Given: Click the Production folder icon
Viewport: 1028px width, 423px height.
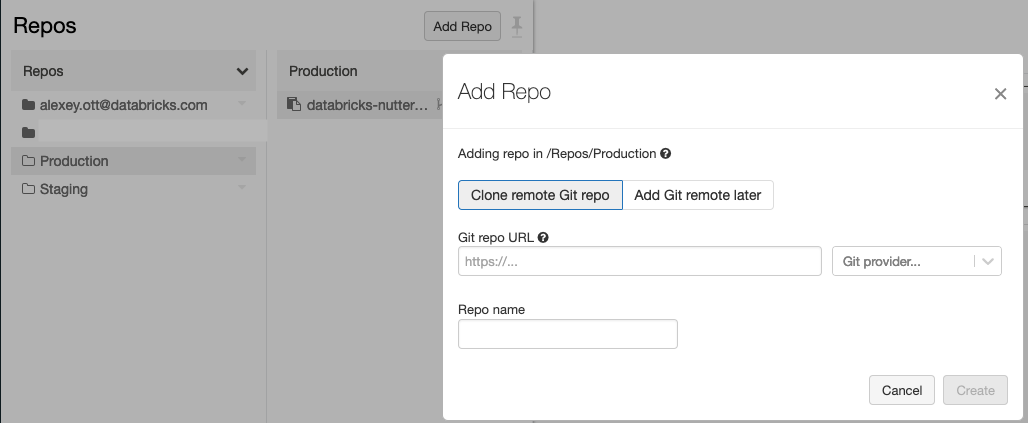Looking at the screenshot, I should (28, 161).
